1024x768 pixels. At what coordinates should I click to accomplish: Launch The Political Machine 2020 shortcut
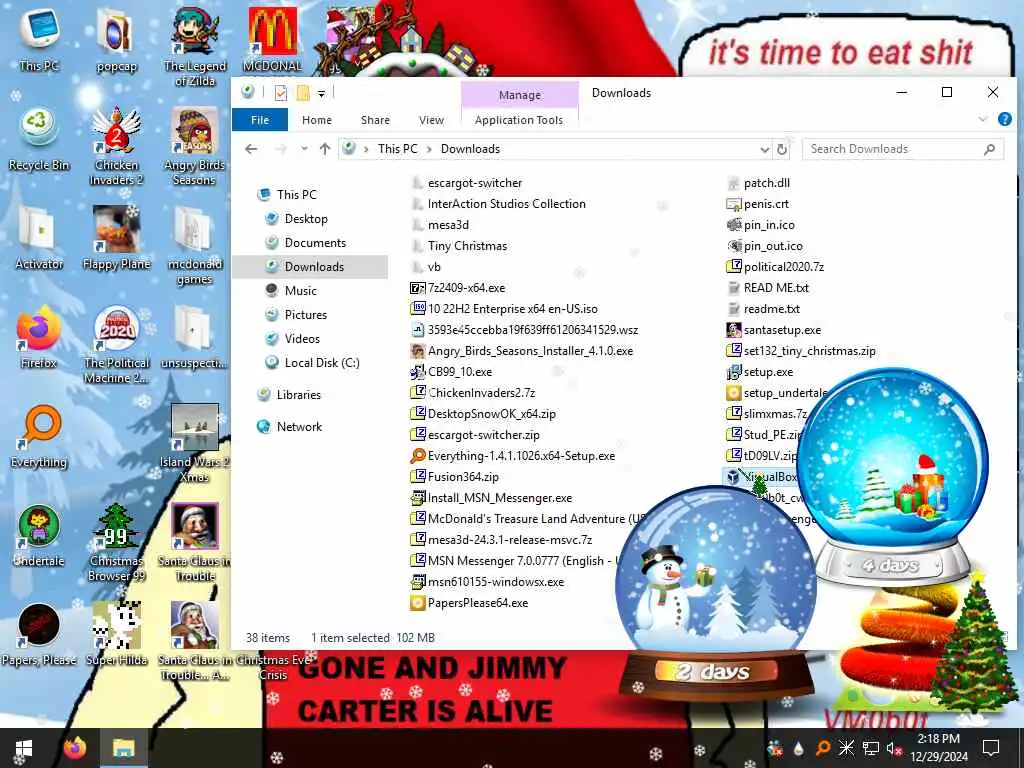point(116,345)
